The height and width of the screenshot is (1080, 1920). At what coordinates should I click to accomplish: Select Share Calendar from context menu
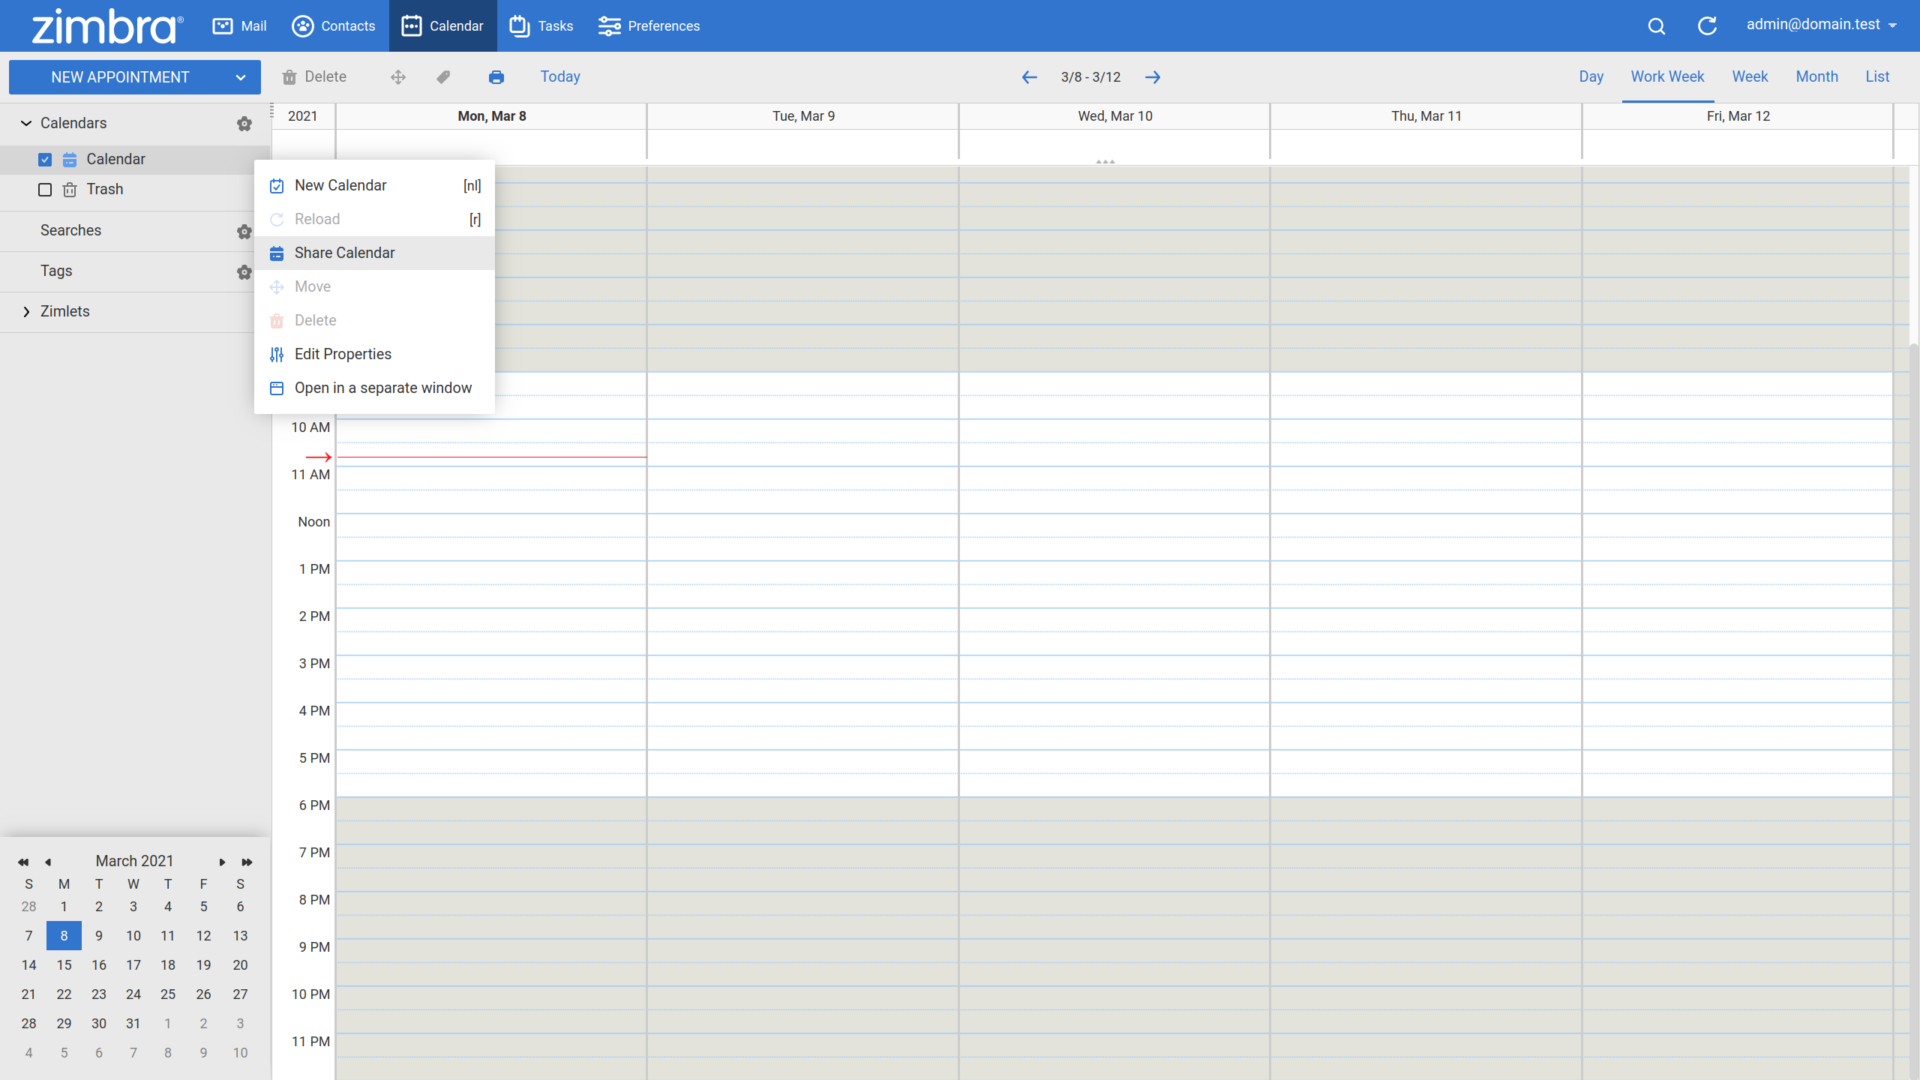(x=344, y=252)
